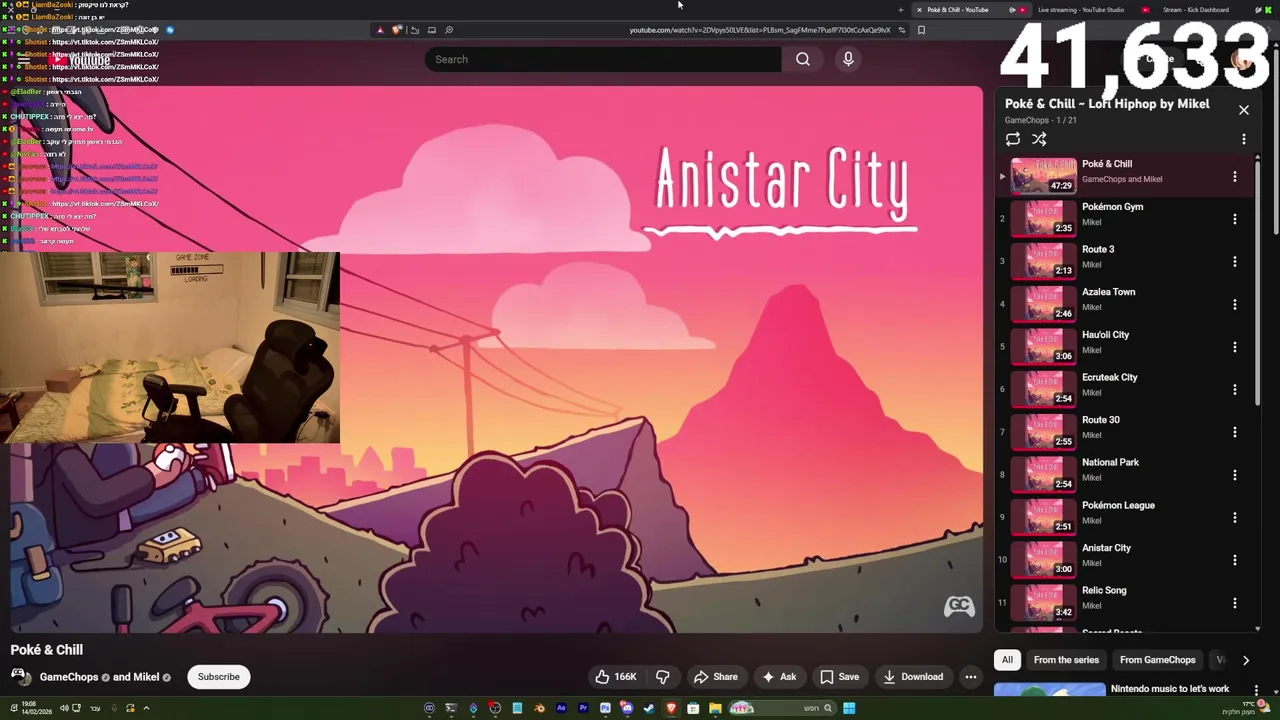Click the gamepad watermark icon on video
Viewport: 1280px width, 720px height.
[959, 606]
